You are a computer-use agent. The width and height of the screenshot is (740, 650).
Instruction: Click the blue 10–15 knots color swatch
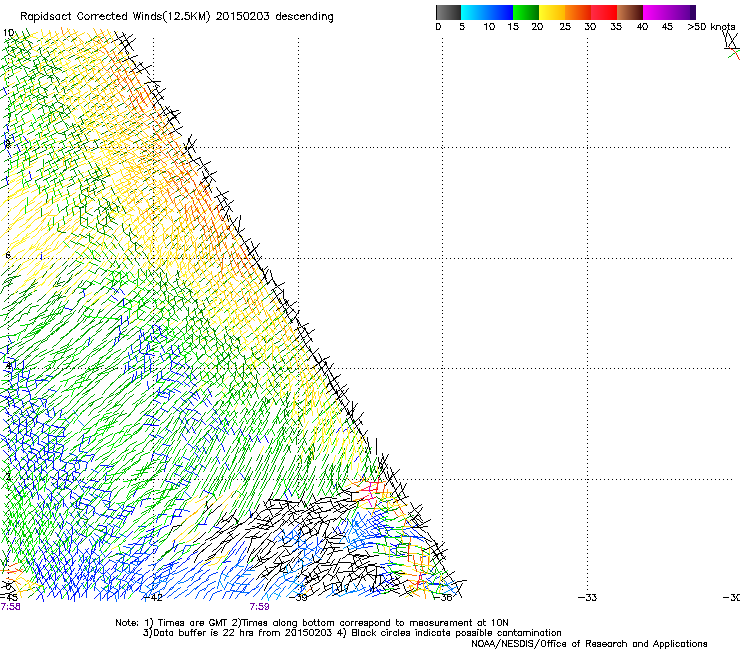tap(500, 12)
